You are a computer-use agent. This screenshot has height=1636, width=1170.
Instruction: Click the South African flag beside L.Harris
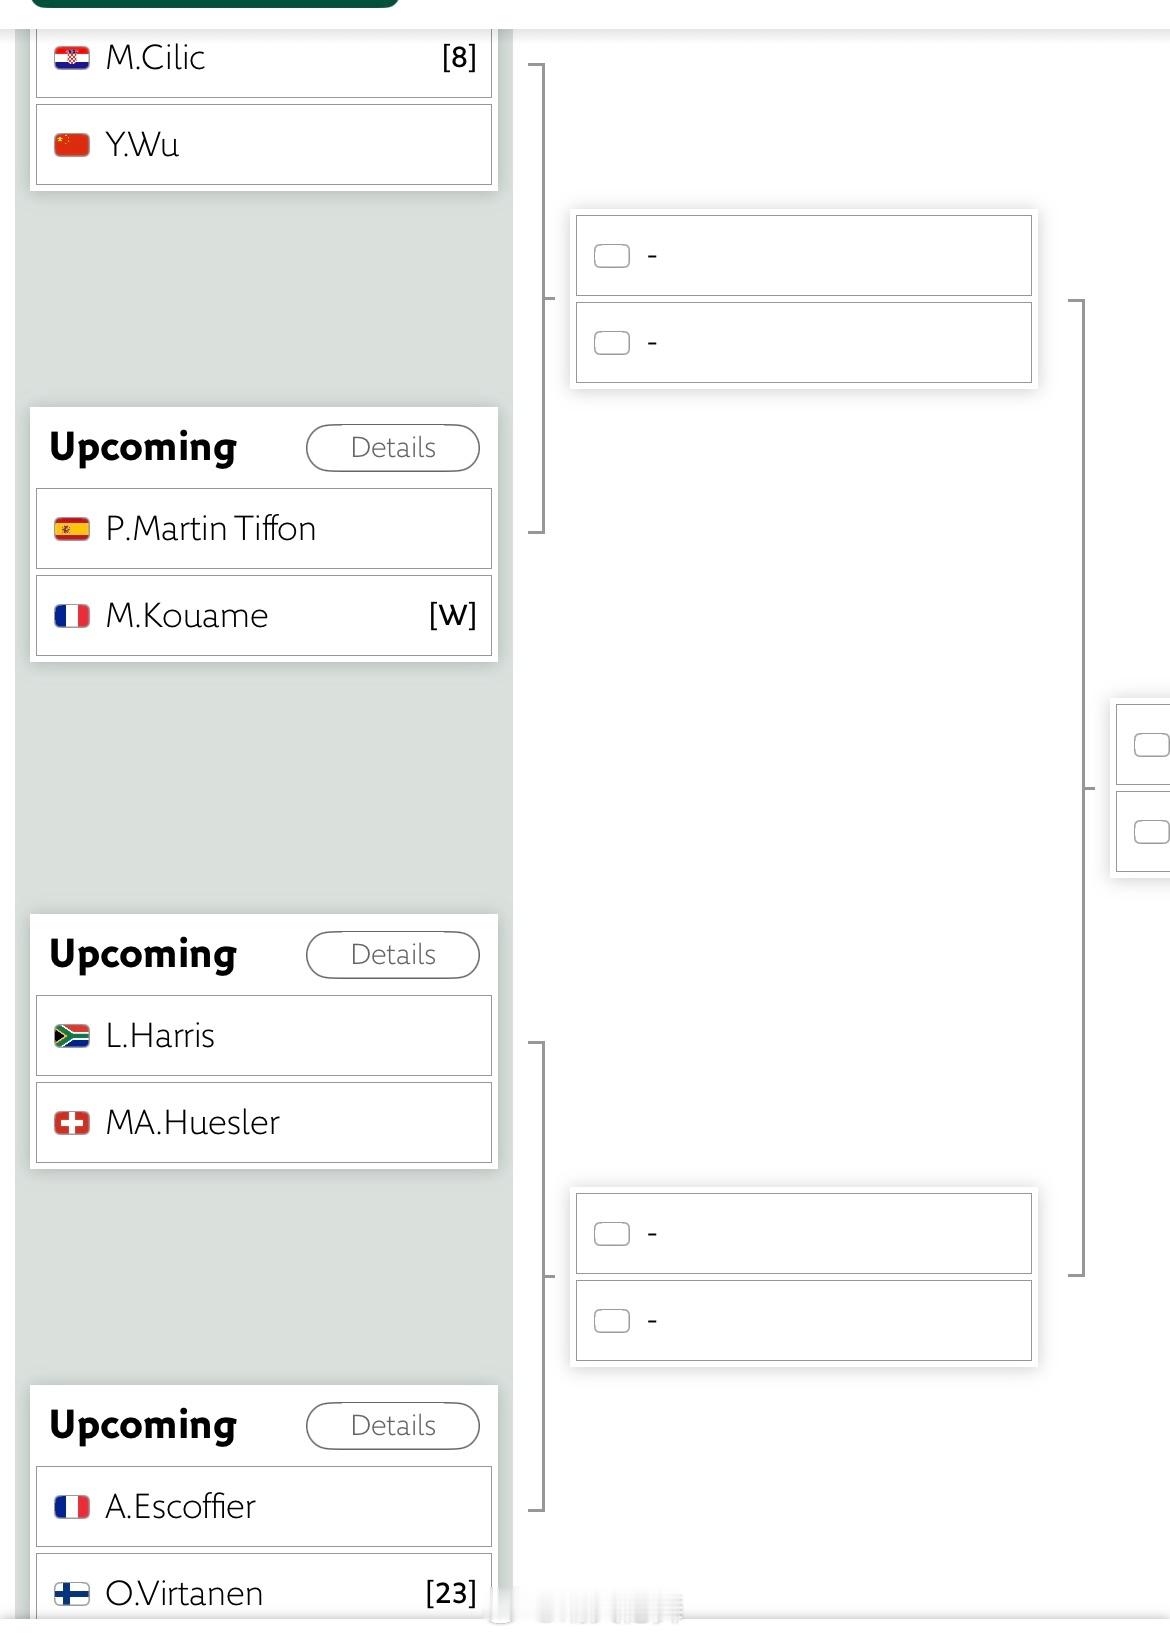pyautogui.click(x=71, y=1036)
